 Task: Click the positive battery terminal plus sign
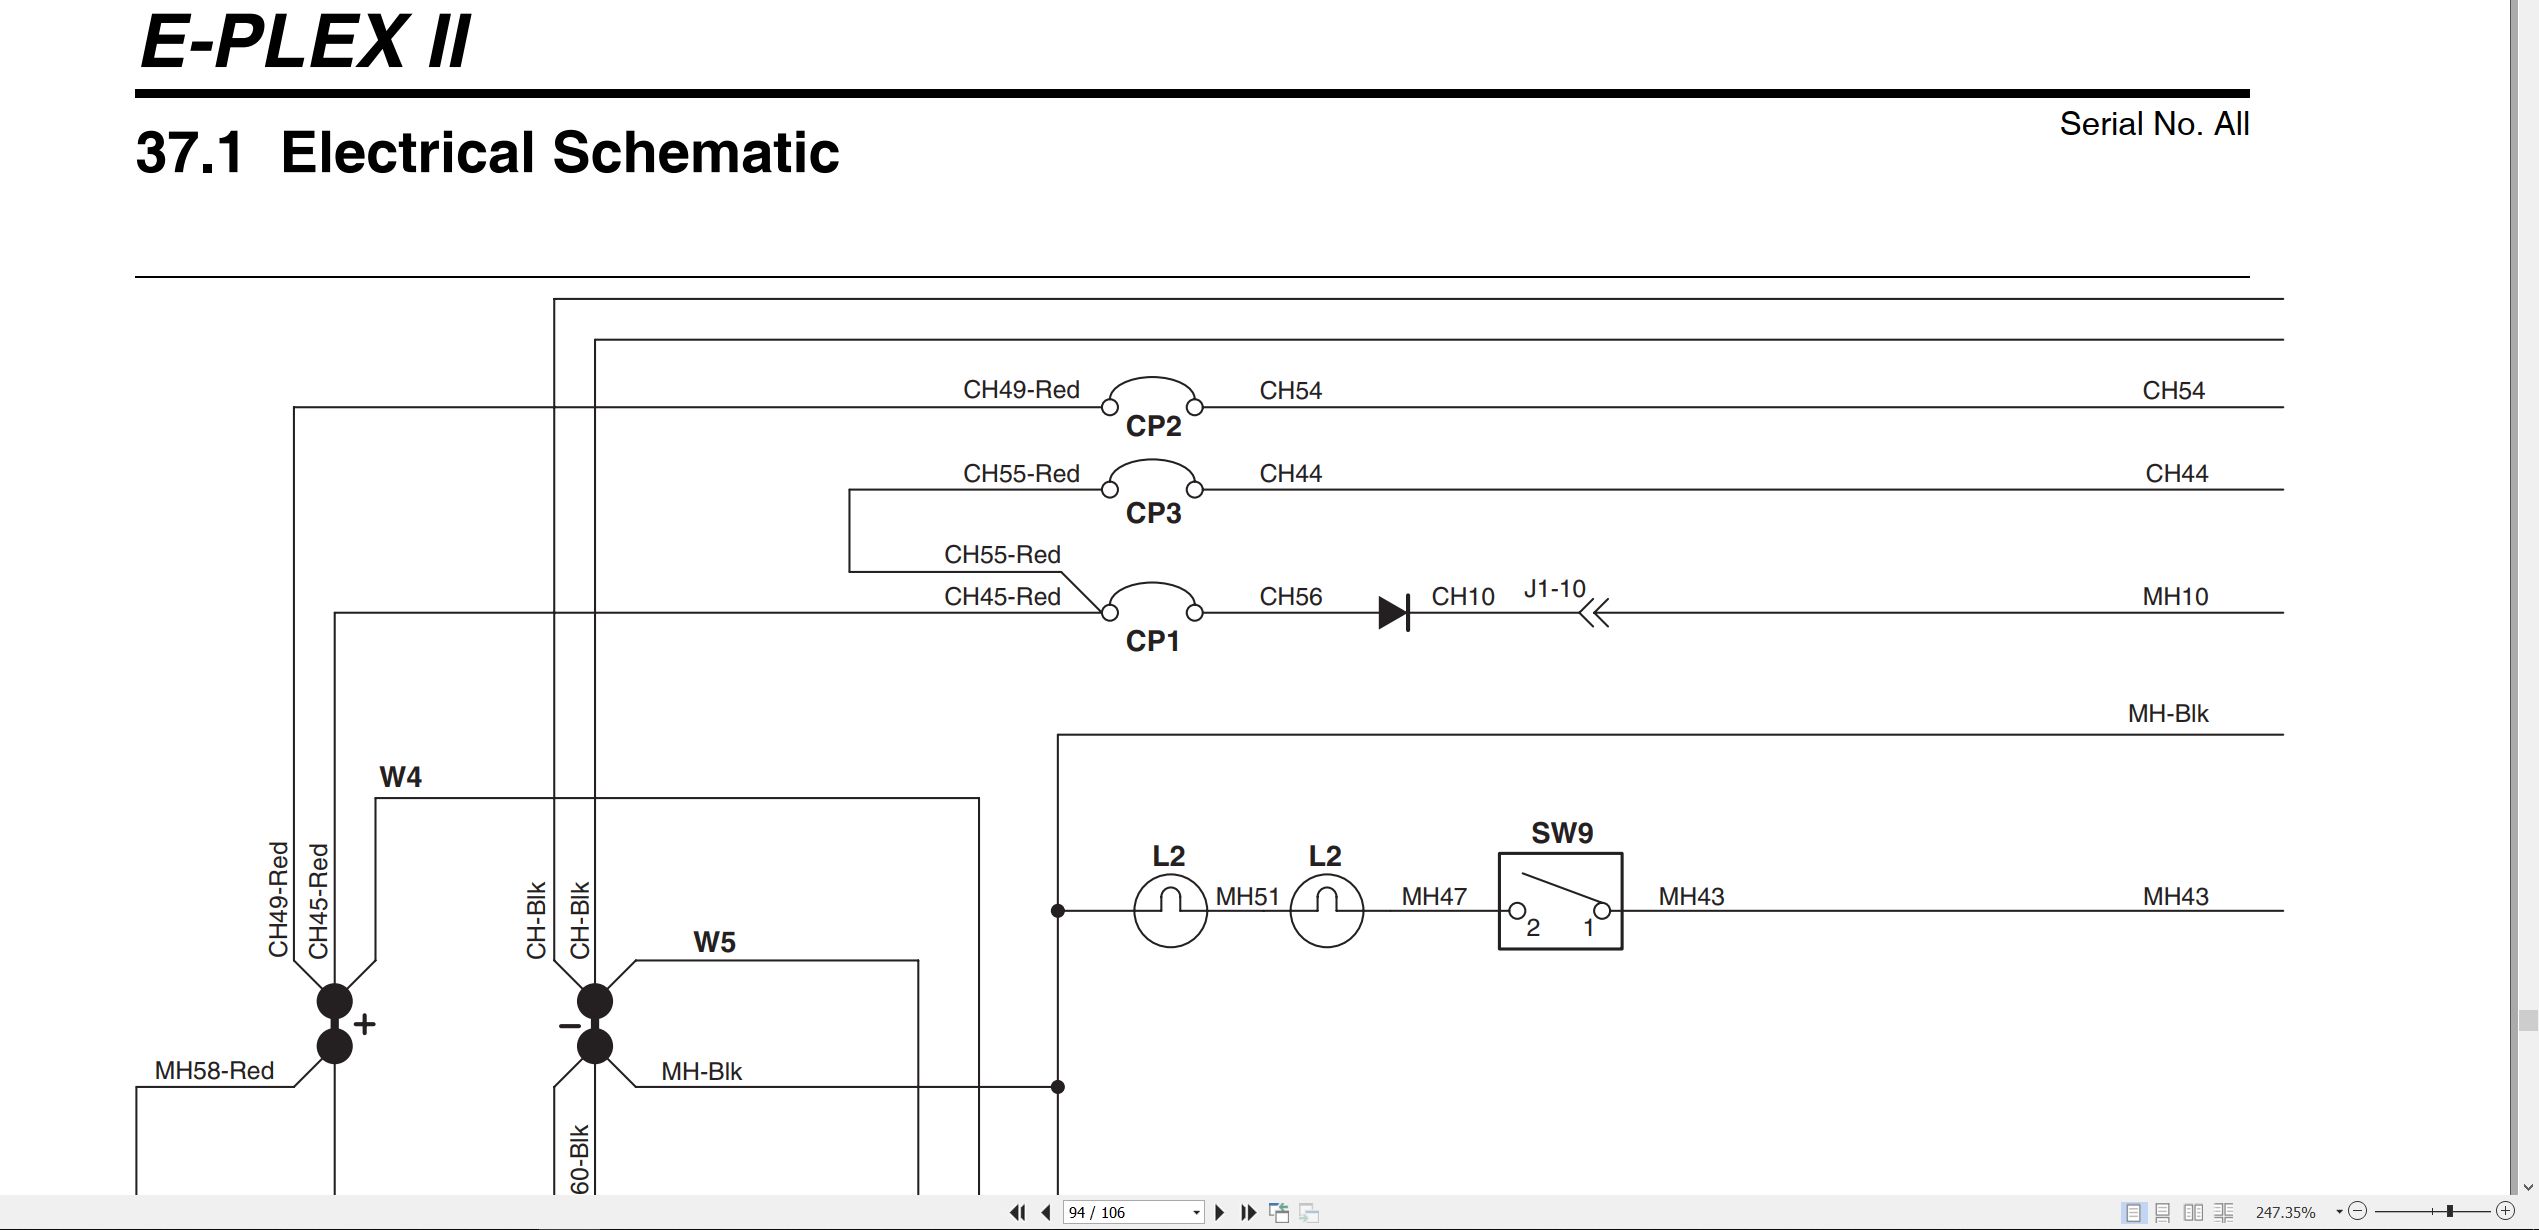(365, 1024)
